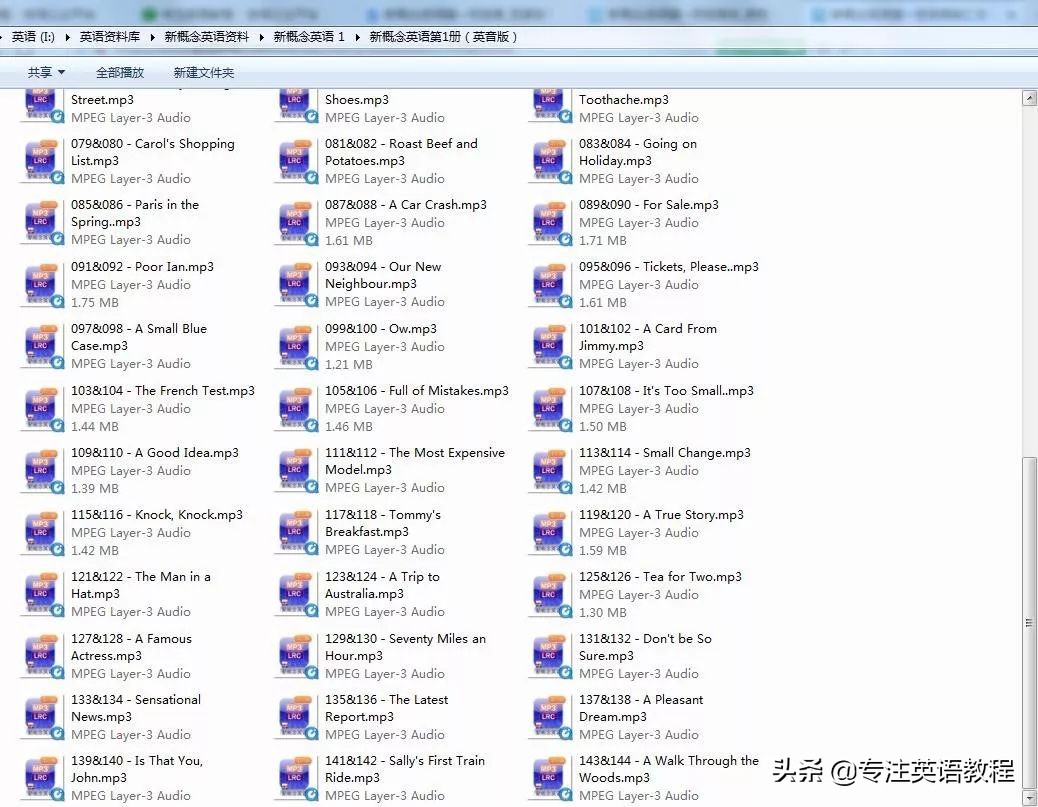Image resolution: width=1038 pixels, height=807 pixels.
Task: Click the Poor Ian.mp3 icon
Action: pyautogui.click(x=42, y=285)
